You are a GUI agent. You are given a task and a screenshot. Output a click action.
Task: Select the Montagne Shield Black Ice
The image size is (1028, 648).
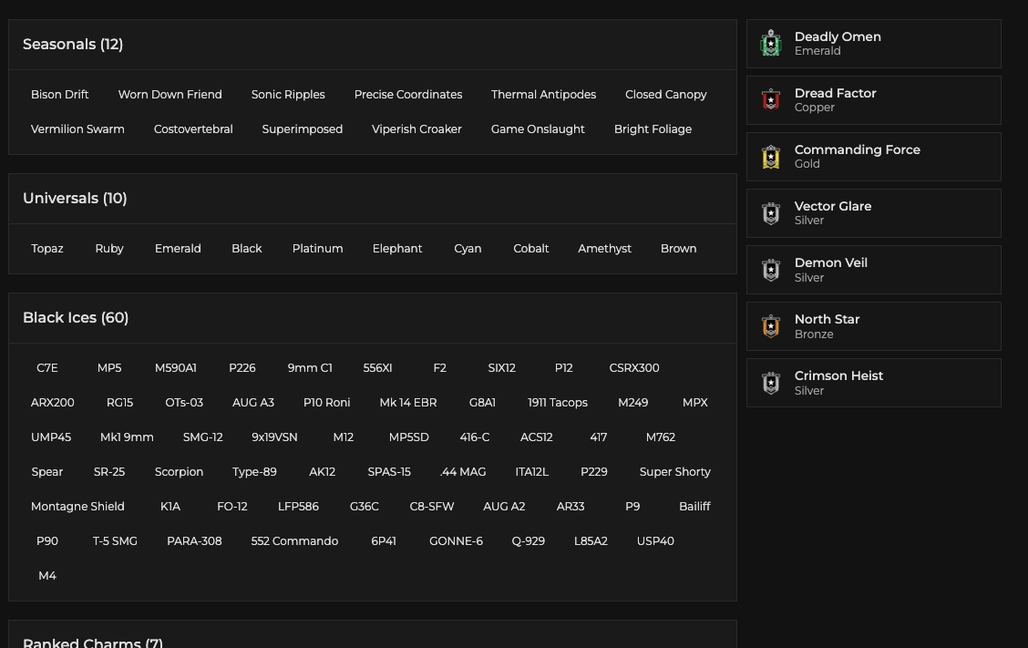click(77, 507)
